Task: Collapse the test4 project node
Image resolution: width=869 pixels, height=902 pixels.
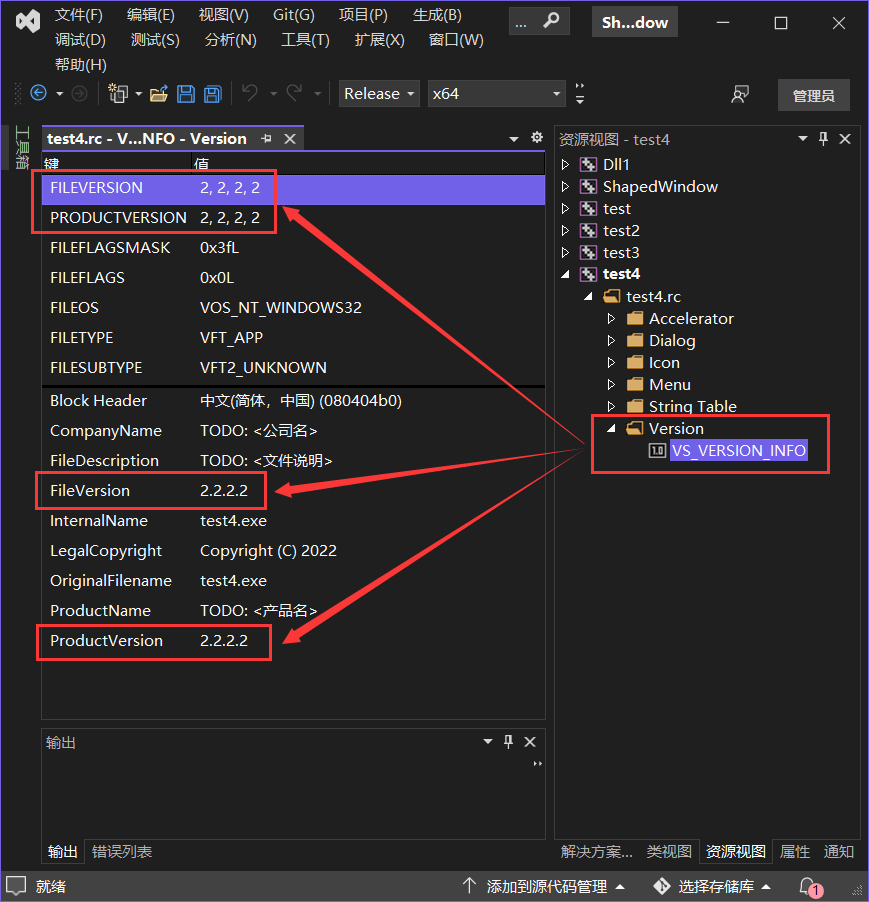Action: click(x=565, y=274)
